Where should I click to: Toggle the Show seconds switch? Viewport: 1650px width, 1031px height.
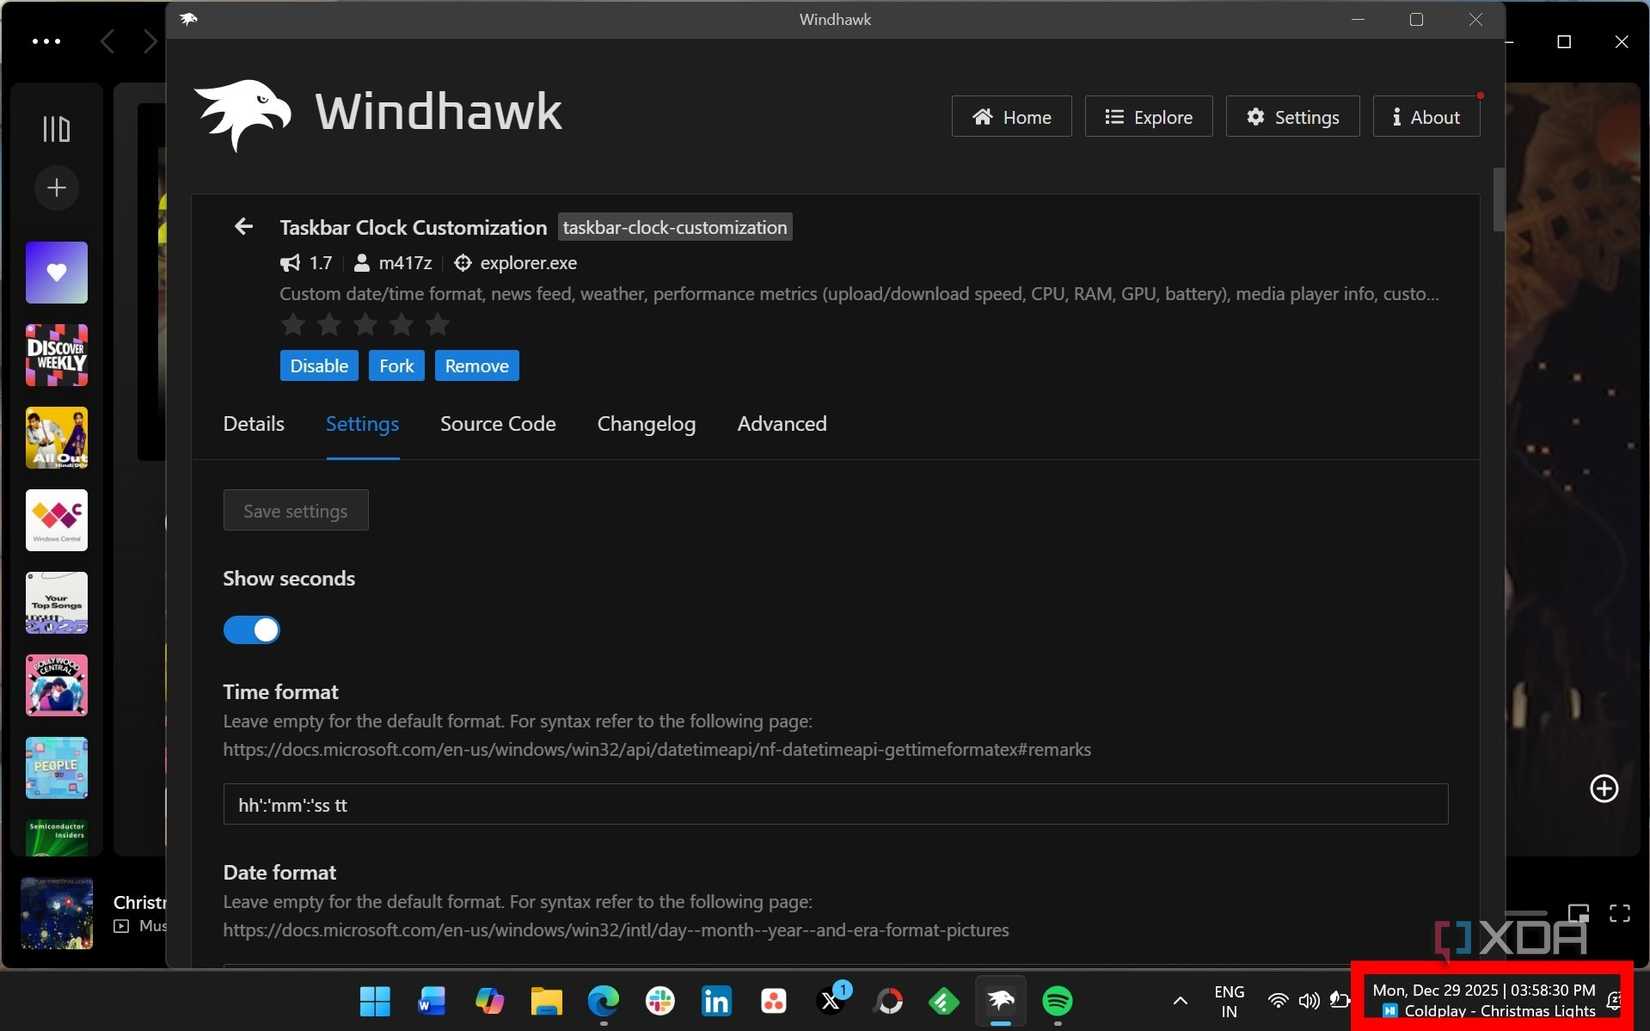[251, 630]
